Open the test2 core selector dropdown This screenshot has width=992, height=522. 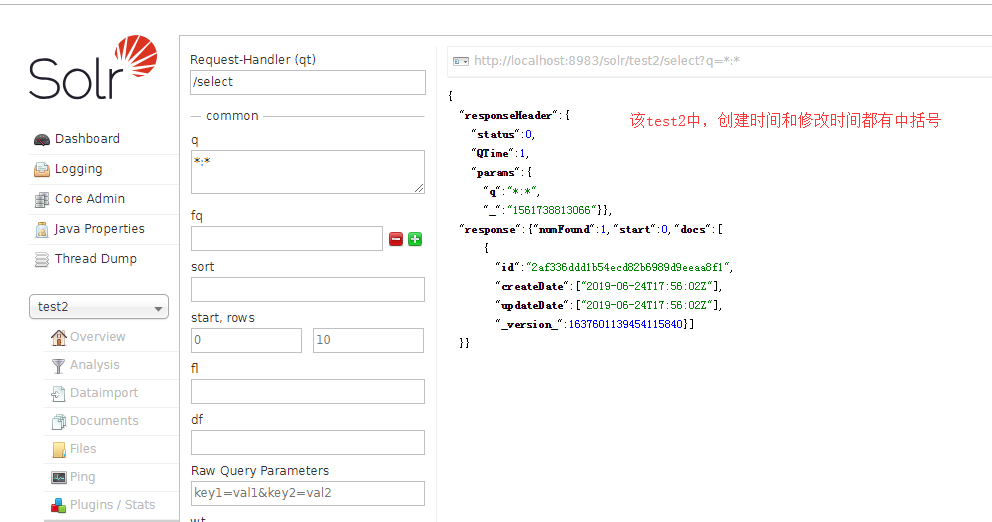[99, 307]
